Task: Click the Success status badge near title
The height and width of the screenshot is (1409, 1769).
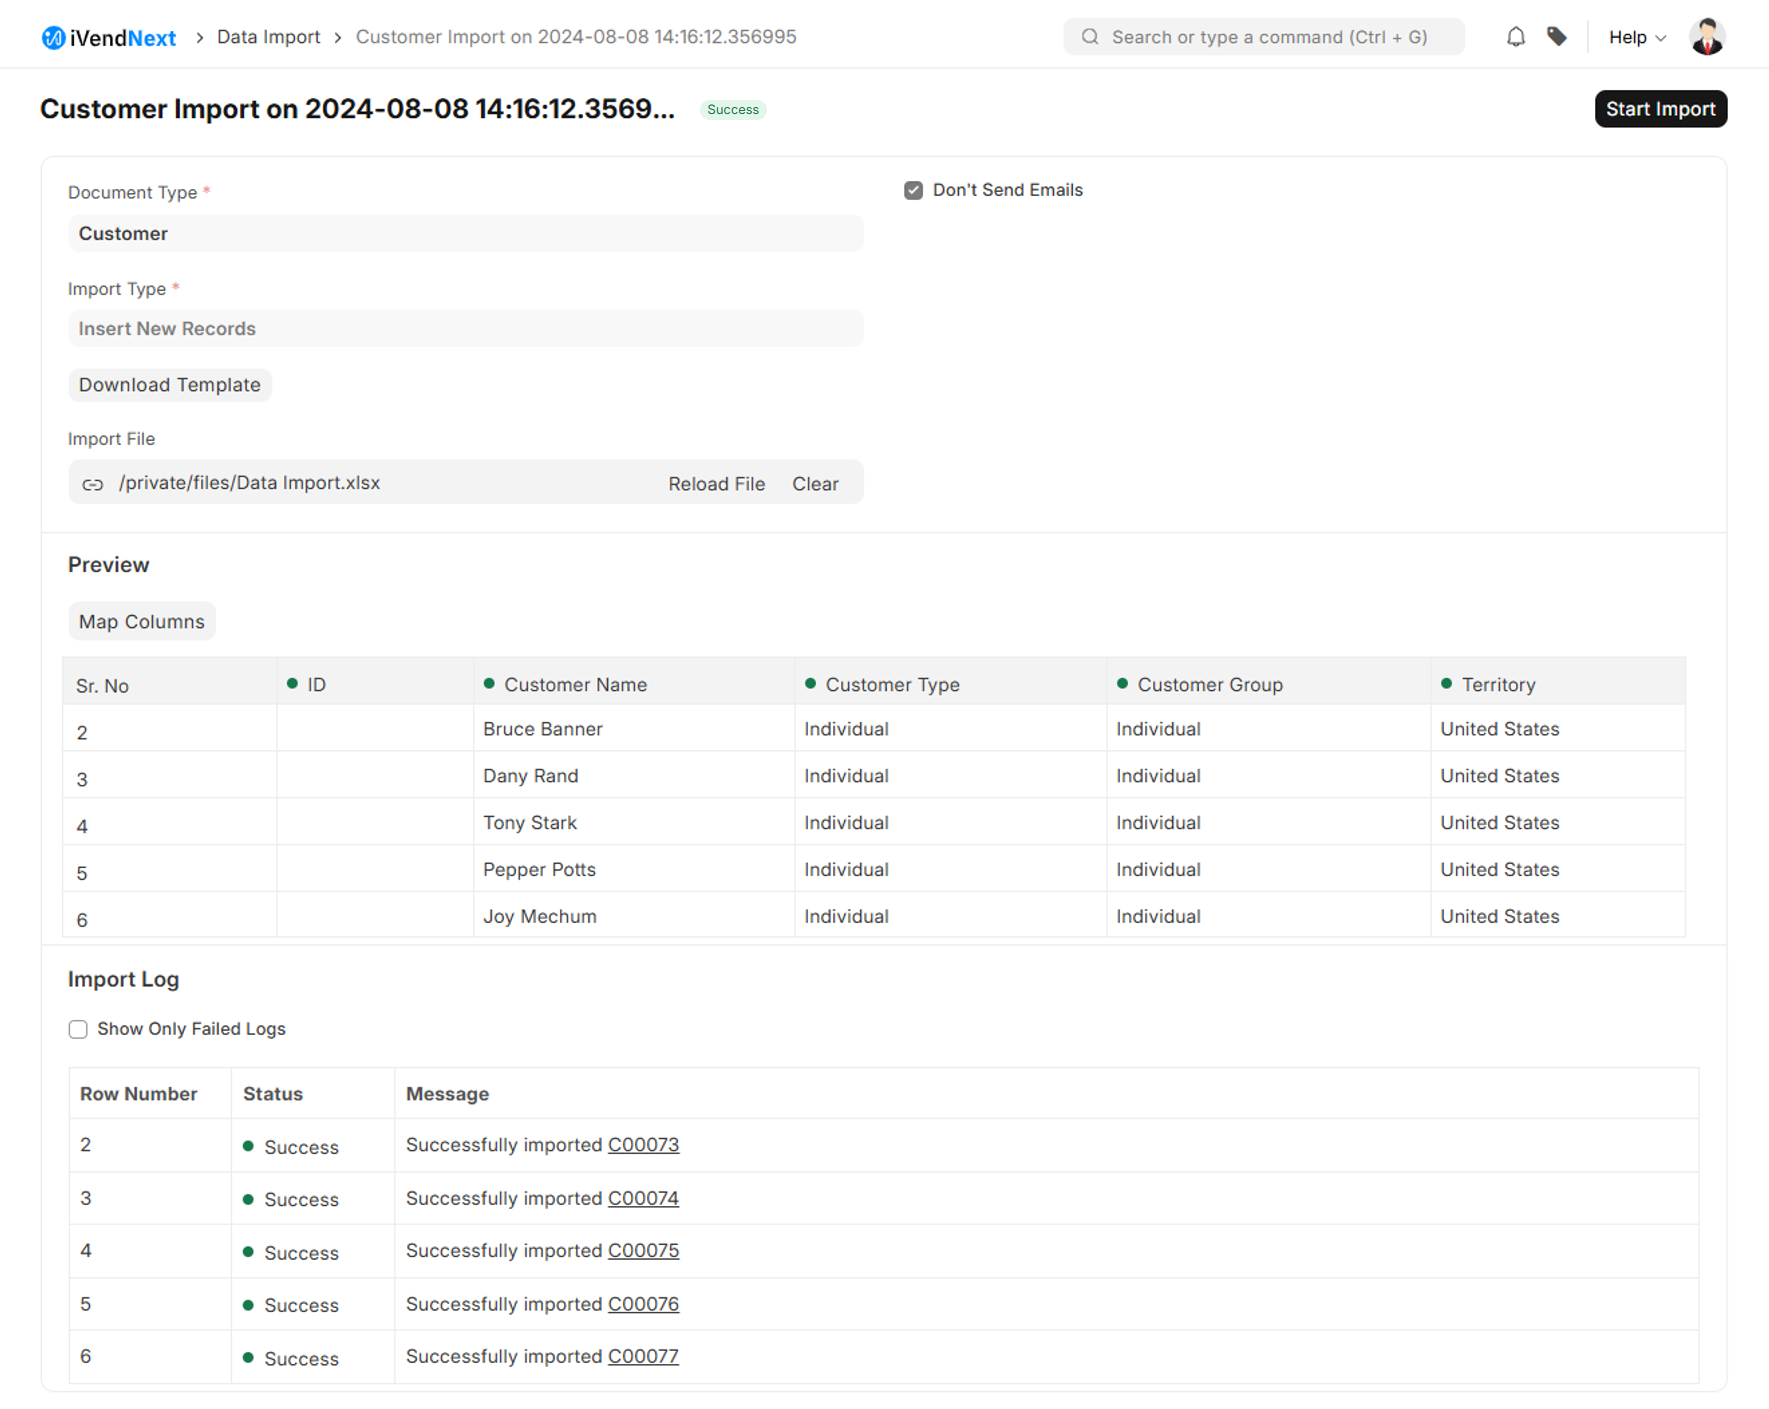Action: pos(733,110)
